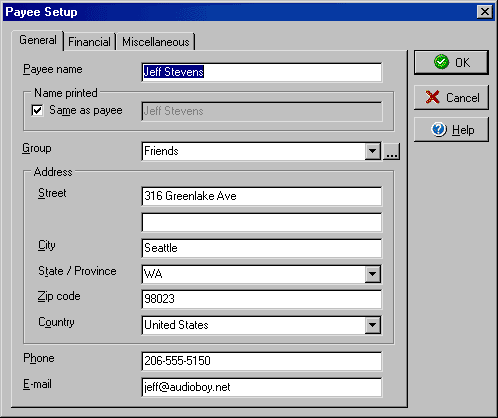This screenshot has width=498, height=418.
Task: Click the Help button label
Action: click(463, 130)
